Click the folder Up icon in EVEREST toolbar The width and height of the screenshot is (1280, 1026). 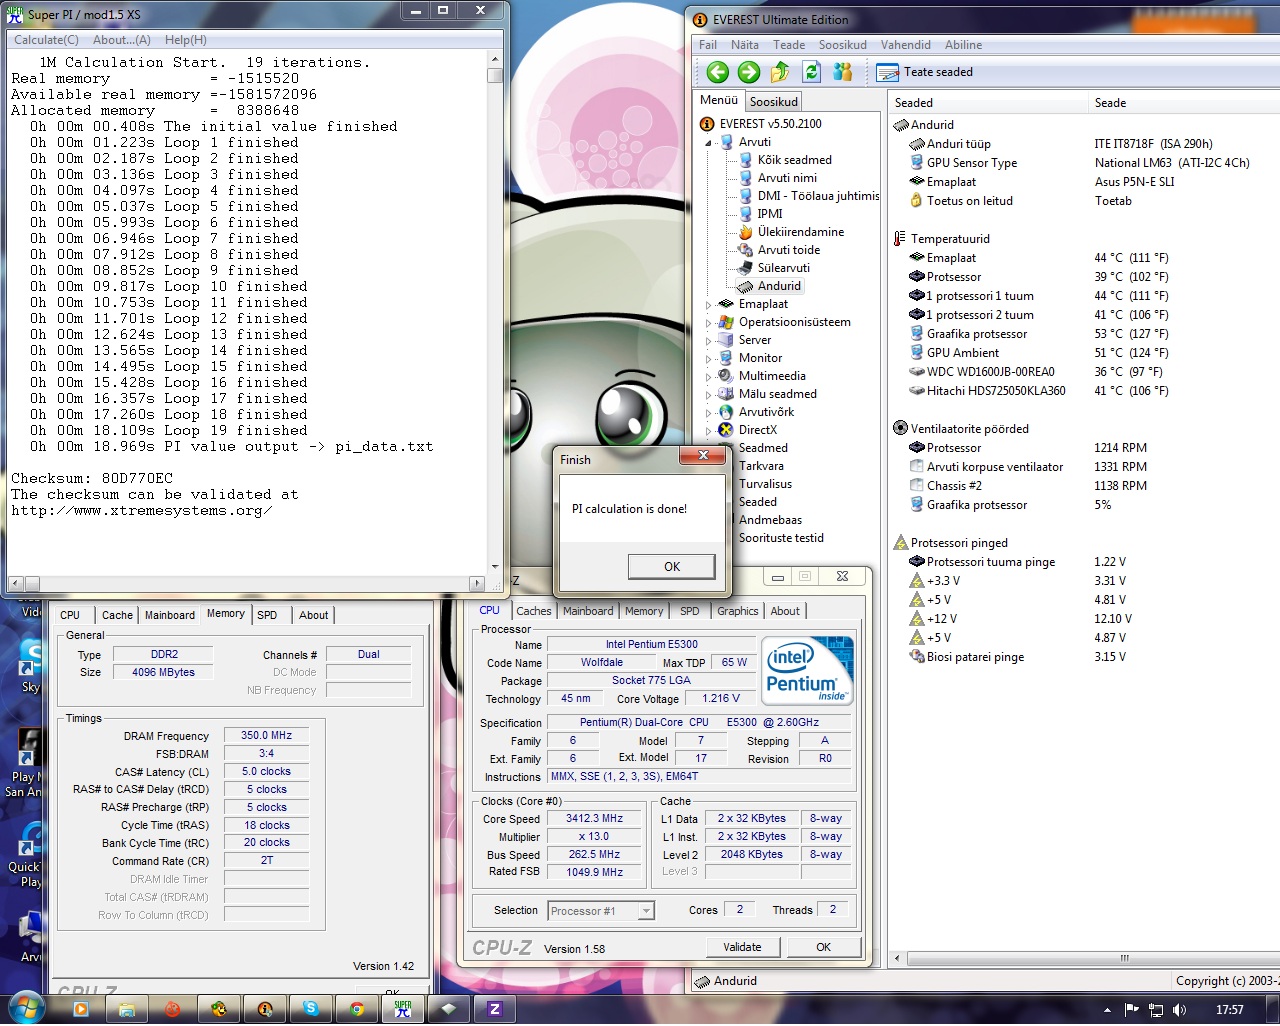click(x=780, y=72)
